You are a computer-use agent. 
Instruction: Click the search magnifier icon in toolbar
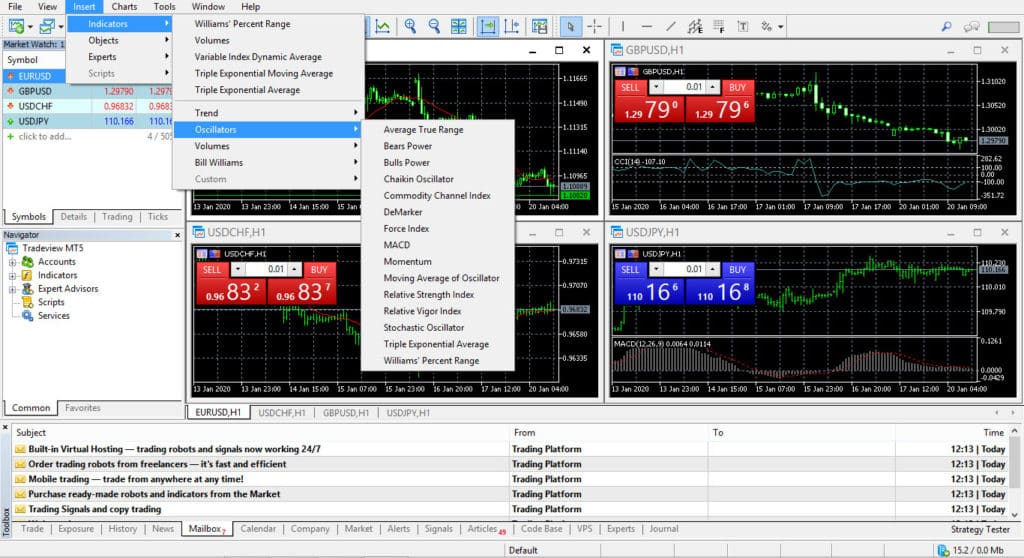(947, 26)
